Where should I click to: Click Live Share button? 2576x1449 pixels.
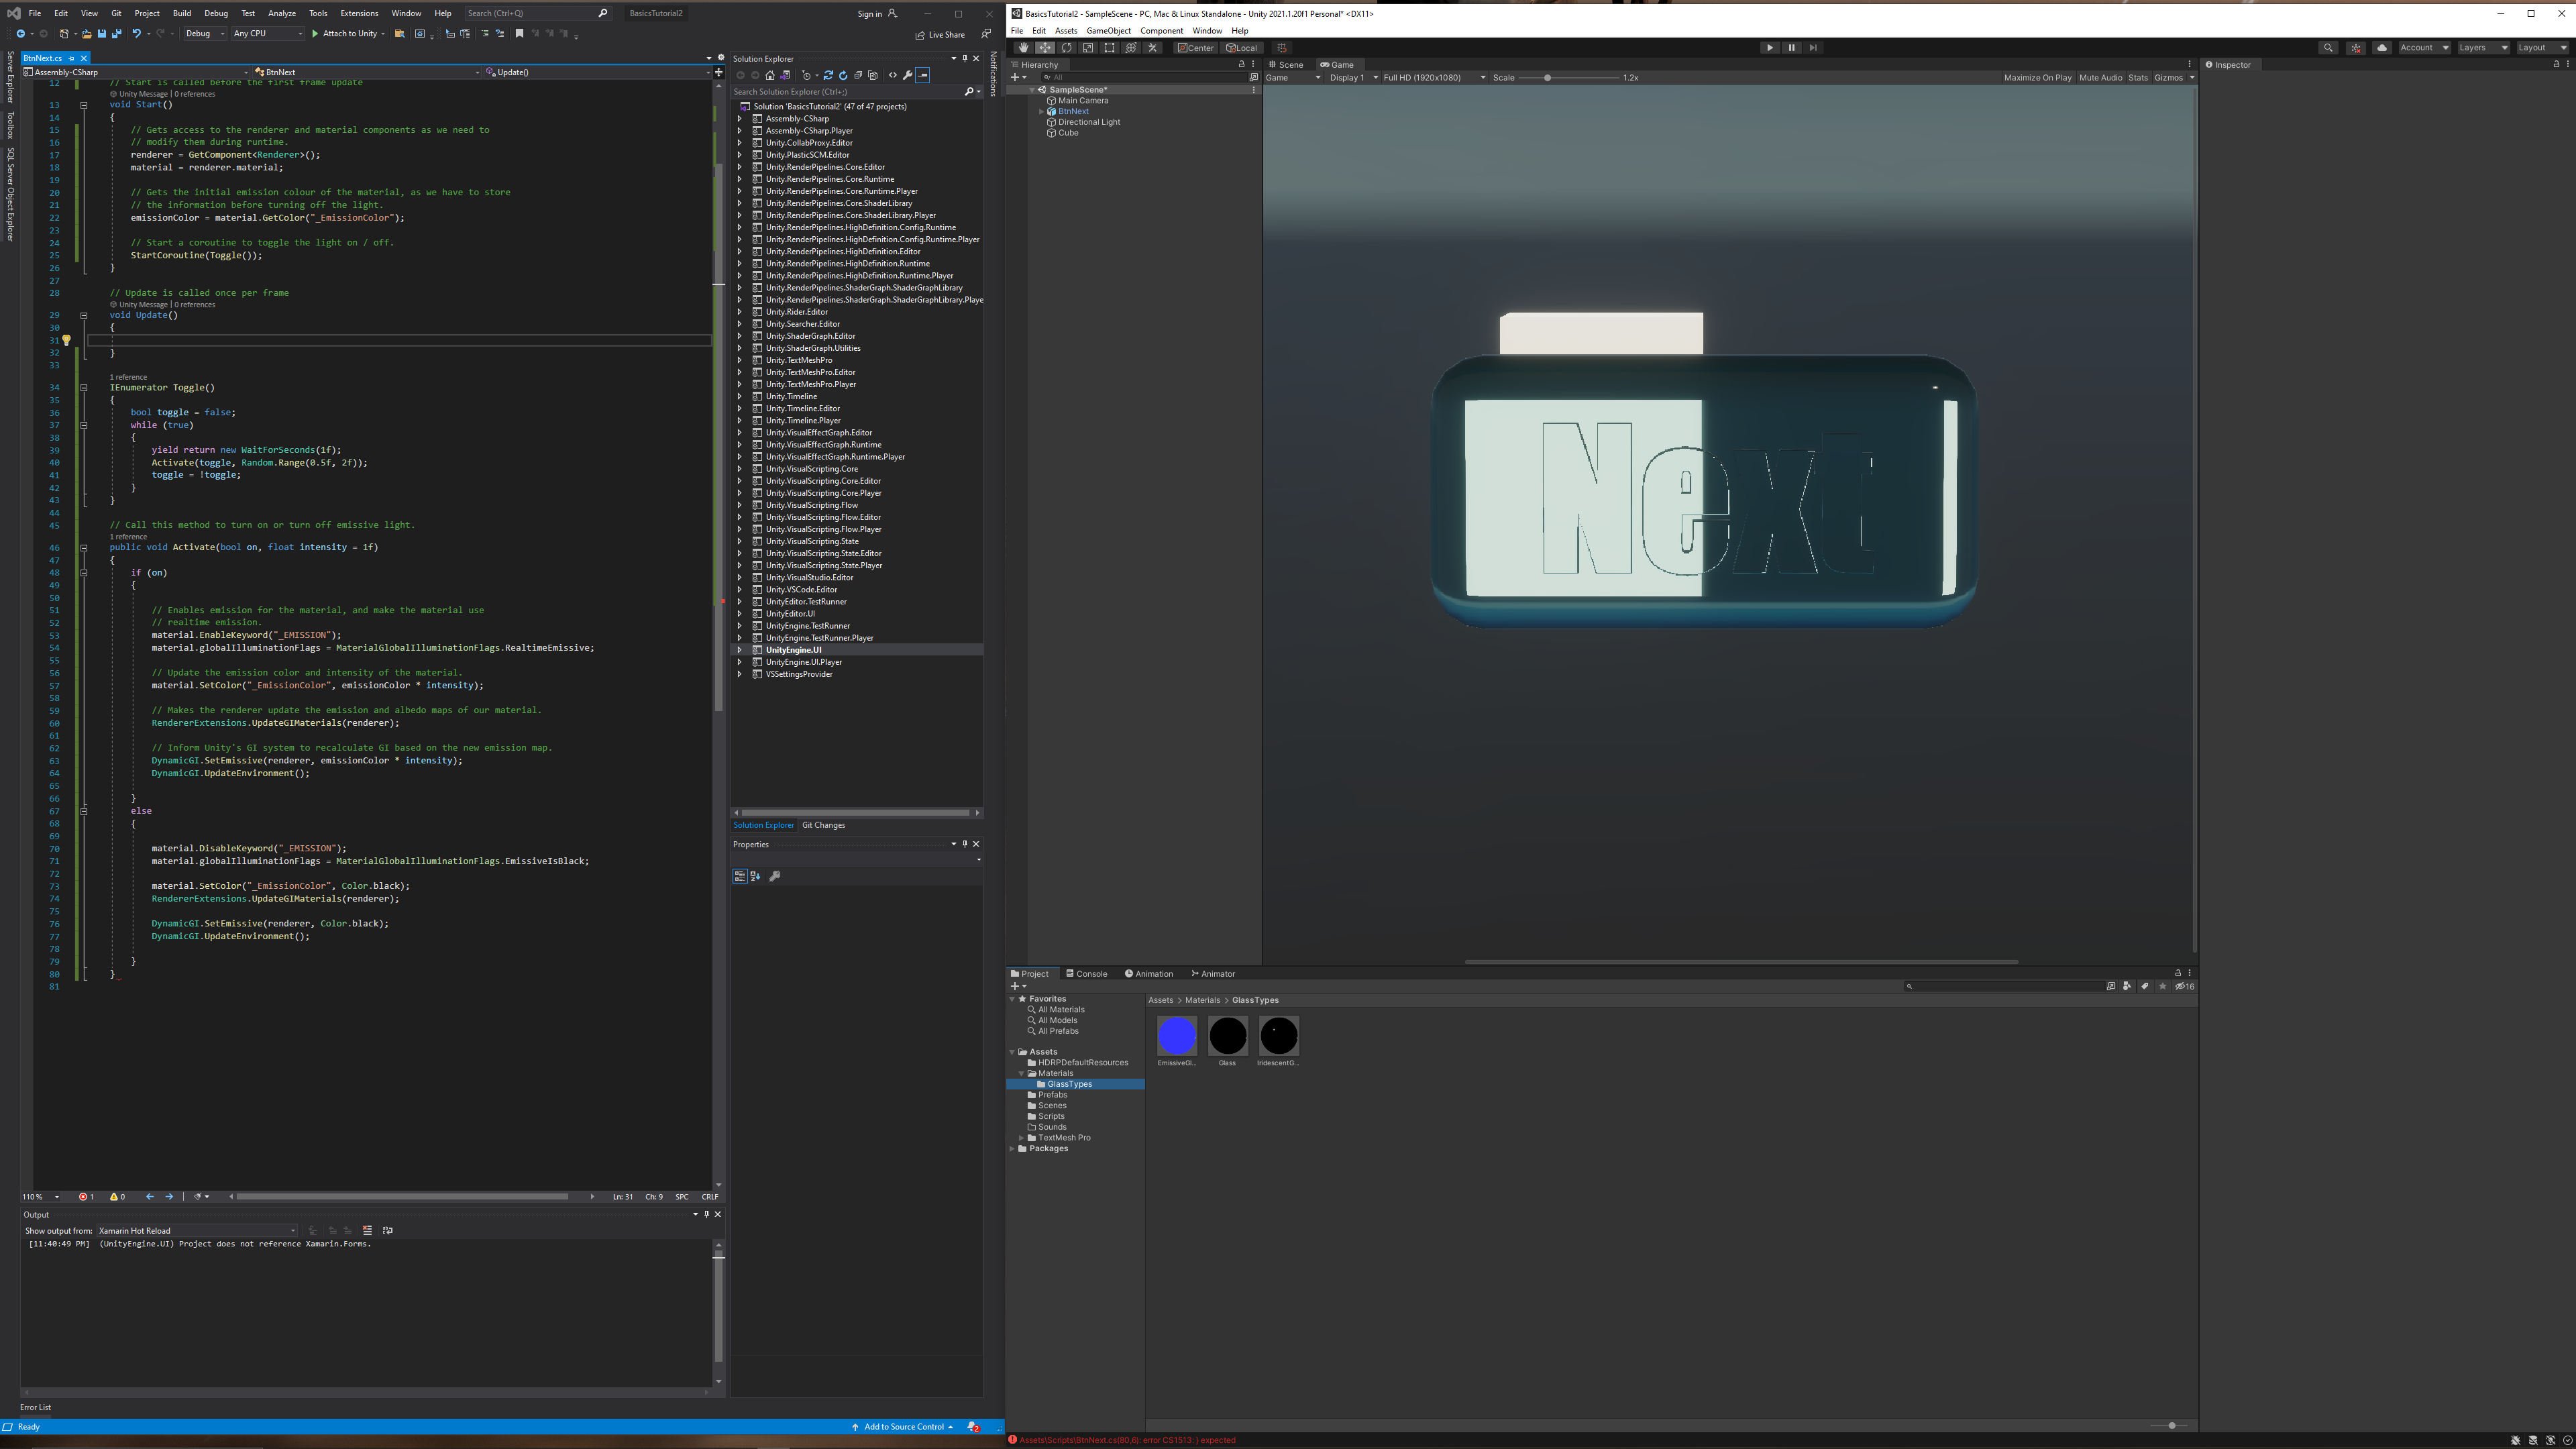940,35
